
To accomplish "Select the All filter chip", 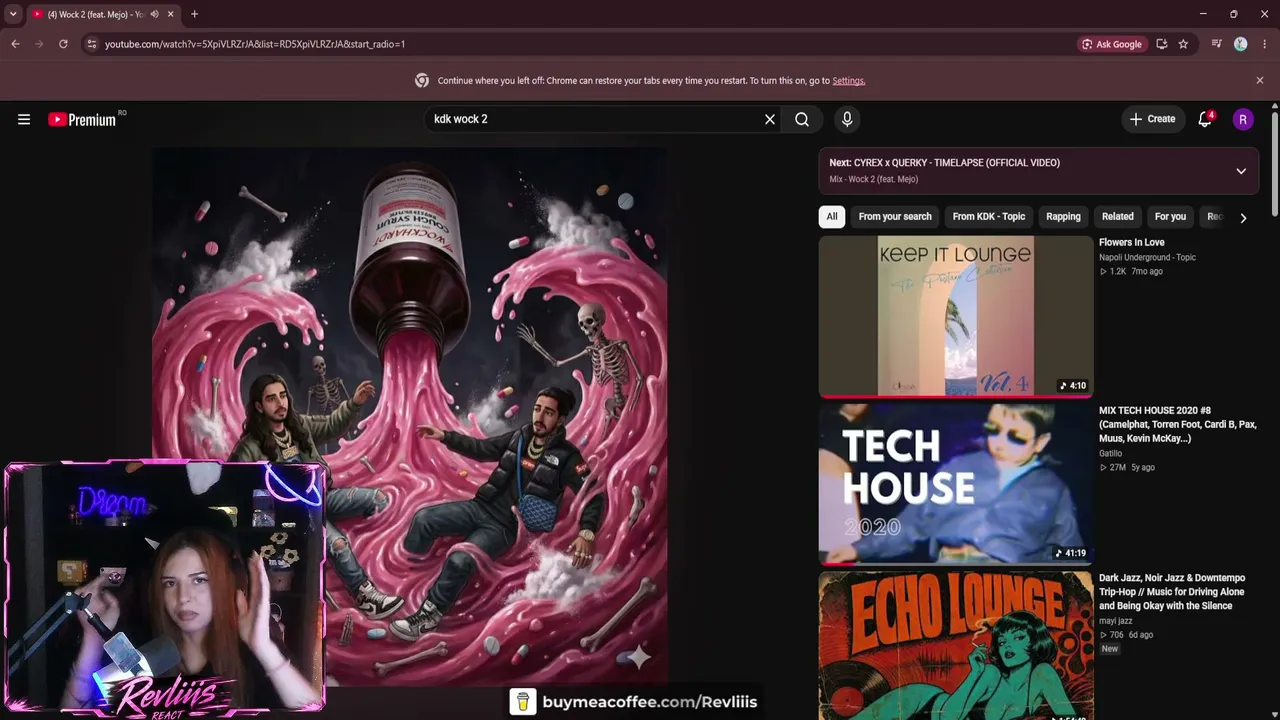I will (x=831, y=216).
